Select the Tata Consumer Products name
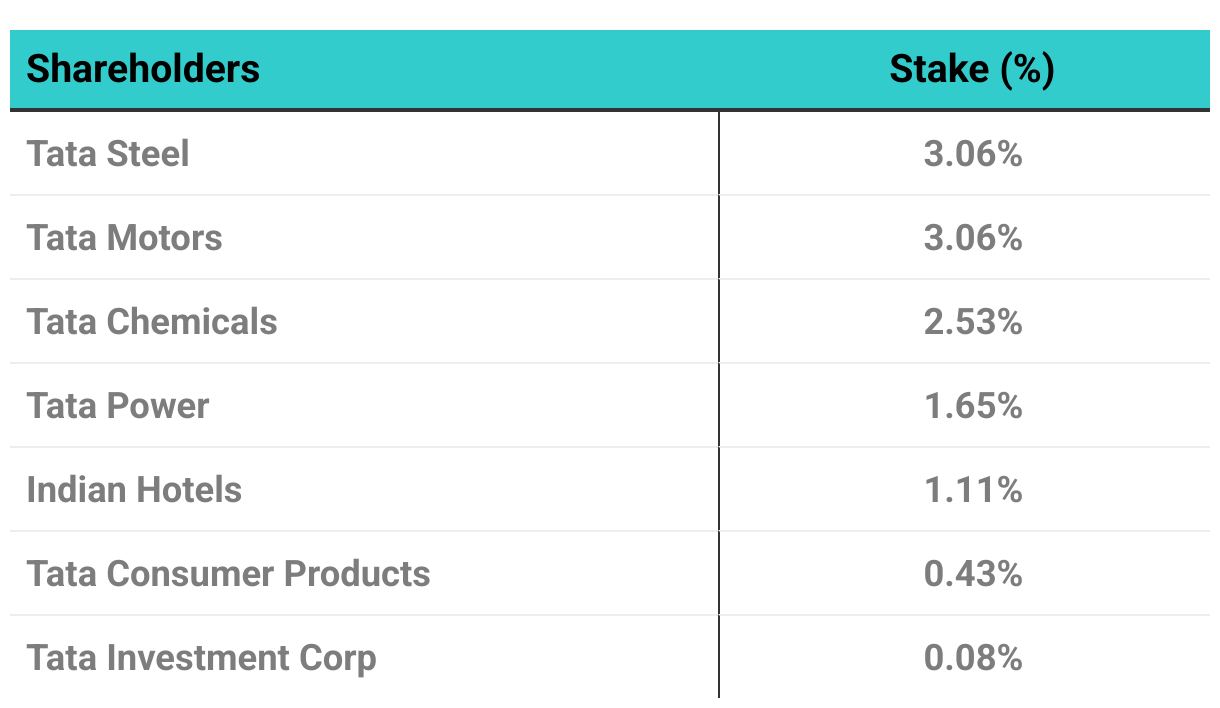 coord(228,574)
